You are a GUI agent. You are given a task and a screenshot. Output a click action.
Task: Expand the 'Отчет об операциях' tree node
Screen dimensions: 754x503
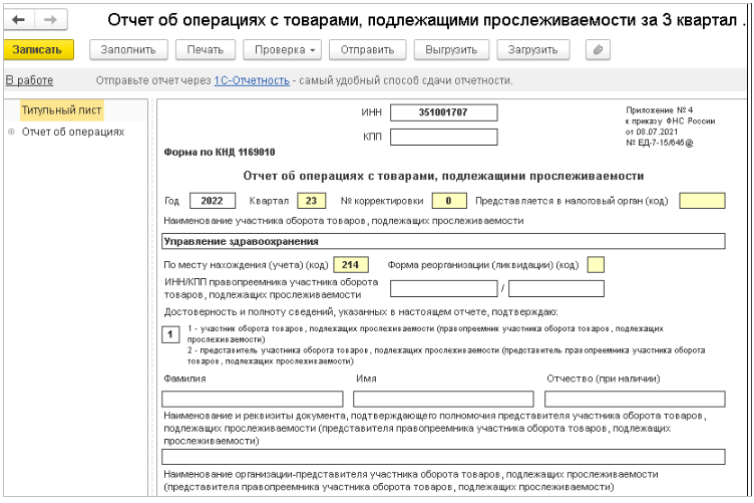11,131
